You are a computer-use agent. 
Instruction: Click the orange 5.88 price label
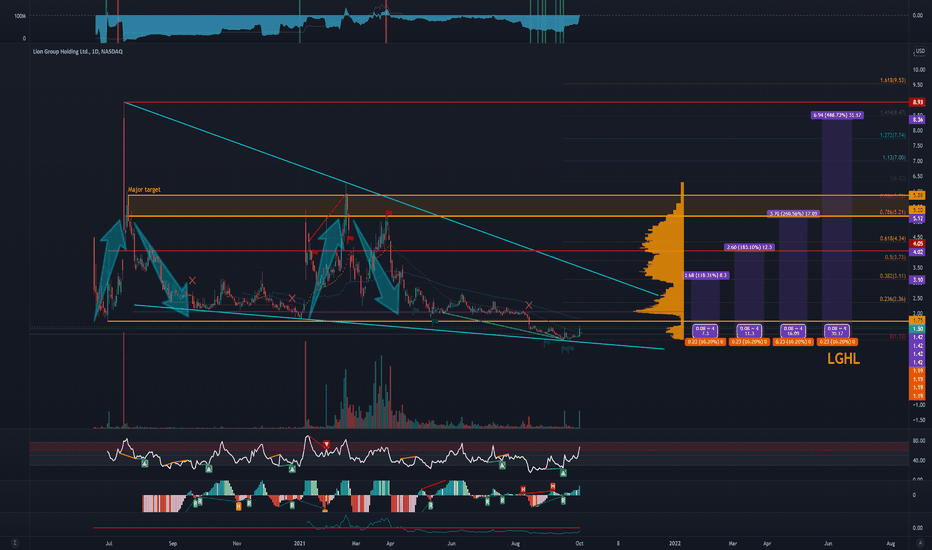(x=918, y=195)
